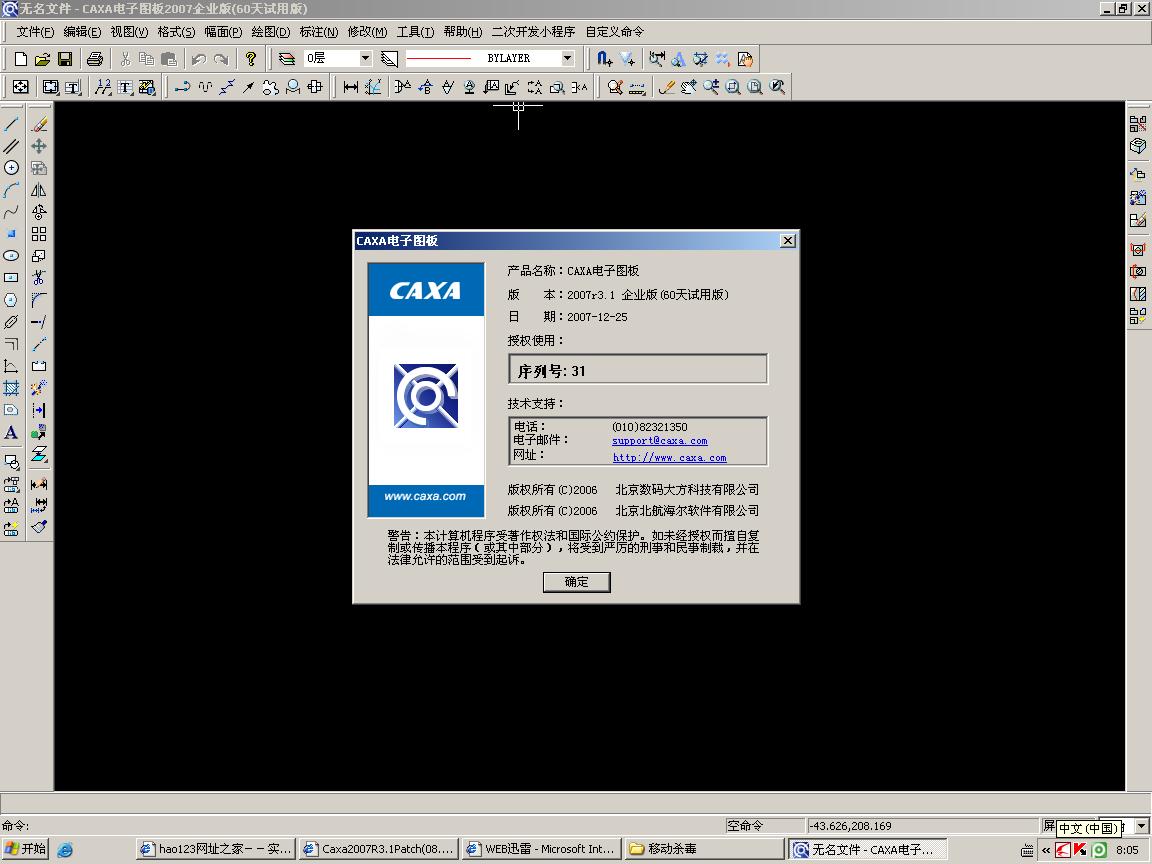Select the Text 'A' tool

[12, 432]
